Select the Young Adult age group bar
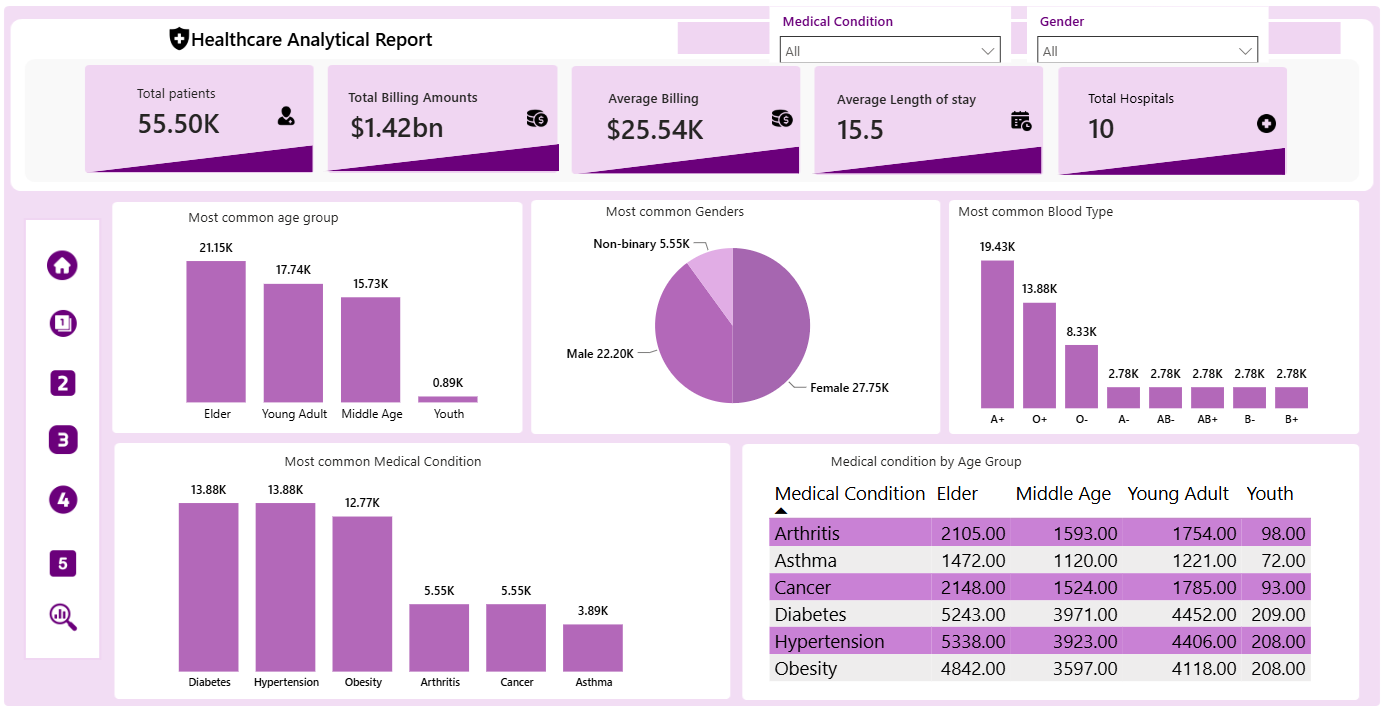Viewport: 1383px width, 710px height. click(293, 343)
